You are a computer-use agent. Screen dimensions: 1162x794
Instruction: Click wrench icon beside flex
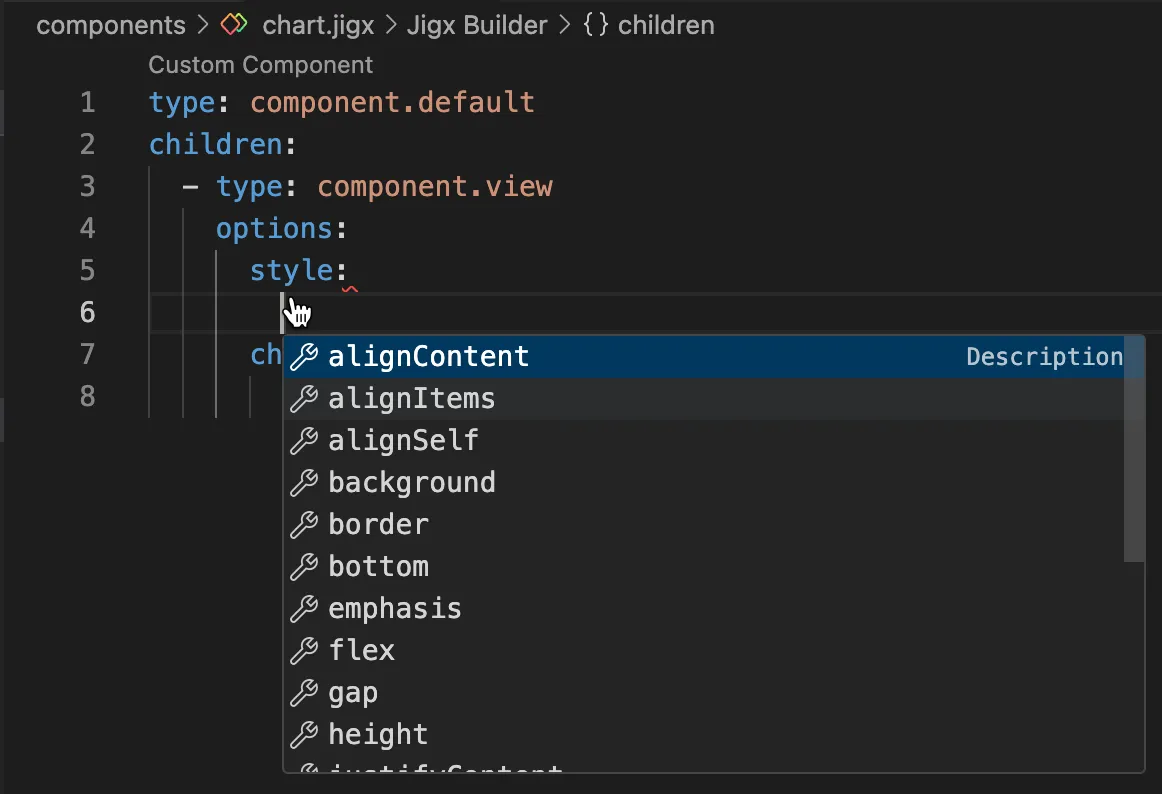[304, 650]
